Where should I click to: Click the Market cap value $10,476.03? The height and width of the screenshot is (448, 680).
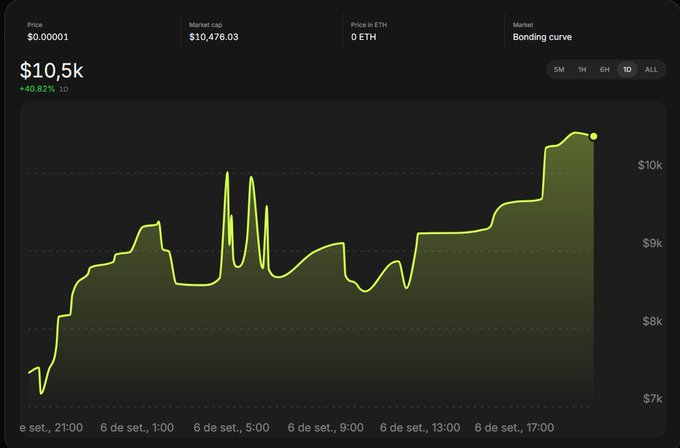click(x=214, y=37)
